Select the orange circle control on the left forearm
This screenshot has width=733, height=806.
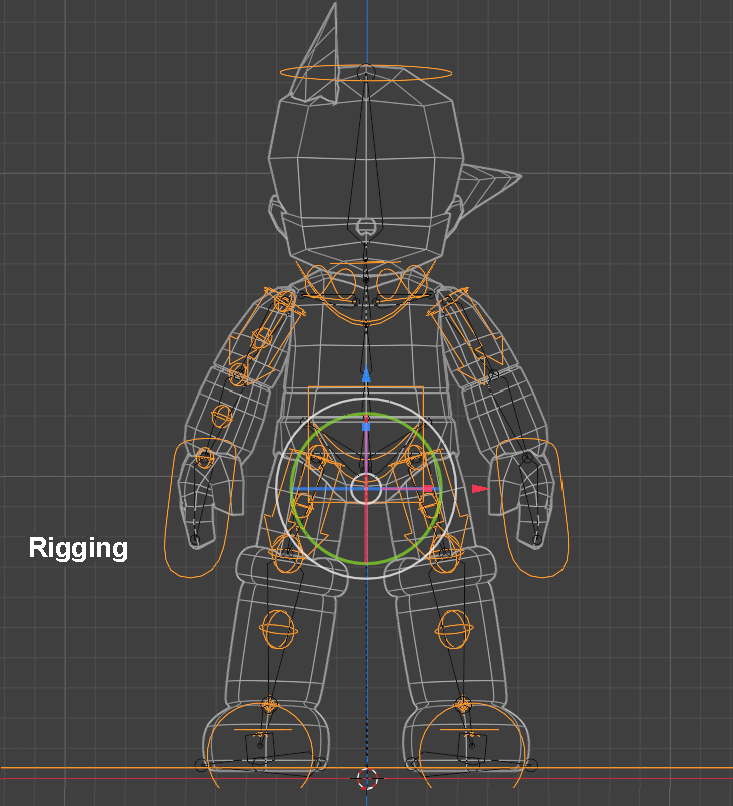tap(222, 416)
